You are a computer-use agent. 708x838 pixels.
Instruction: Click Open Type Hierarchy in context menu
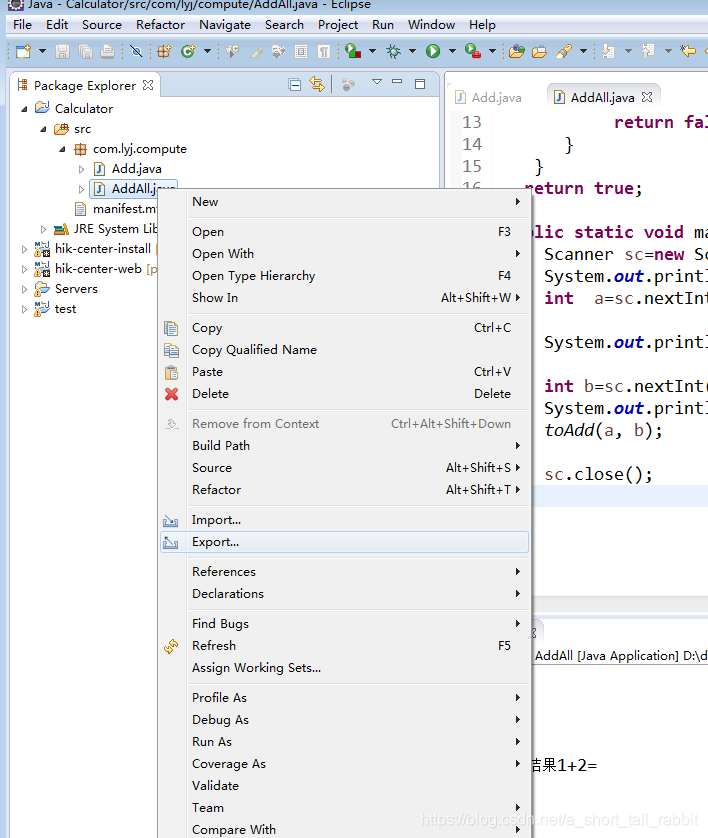pyautogui.click(x=345, y=276)
